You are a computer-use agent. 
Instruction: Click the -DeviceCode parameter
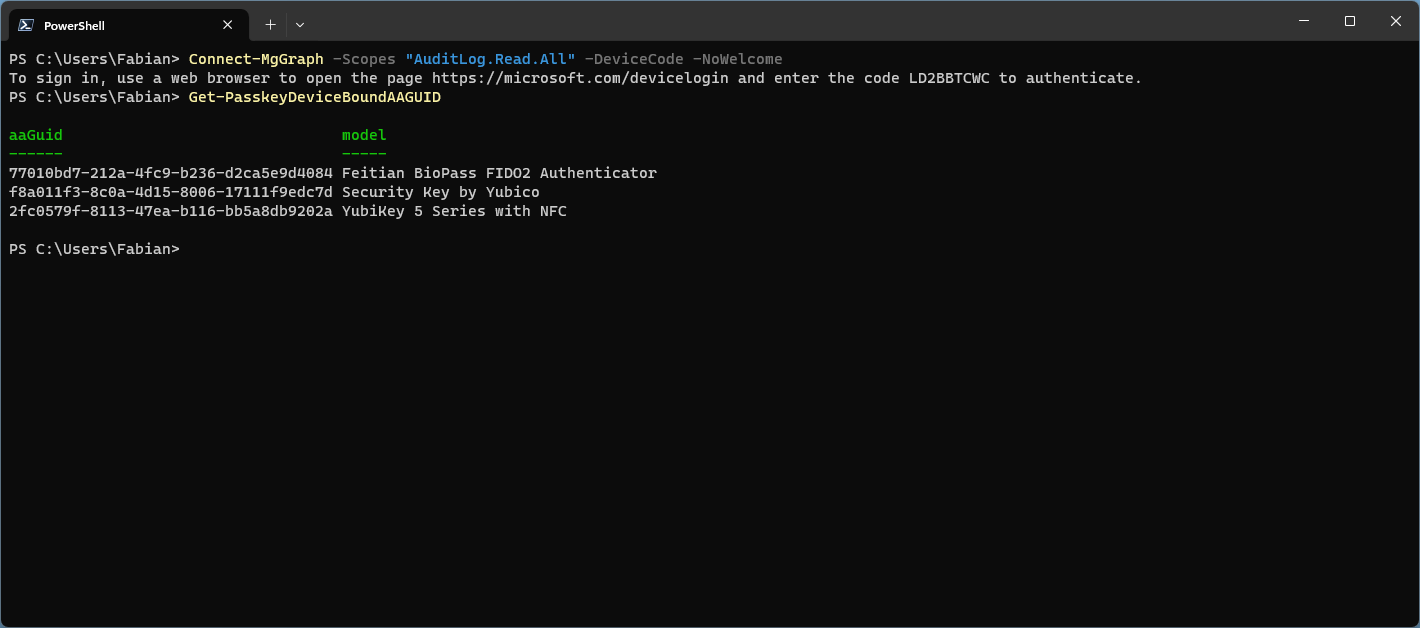[x=634, y=59]
